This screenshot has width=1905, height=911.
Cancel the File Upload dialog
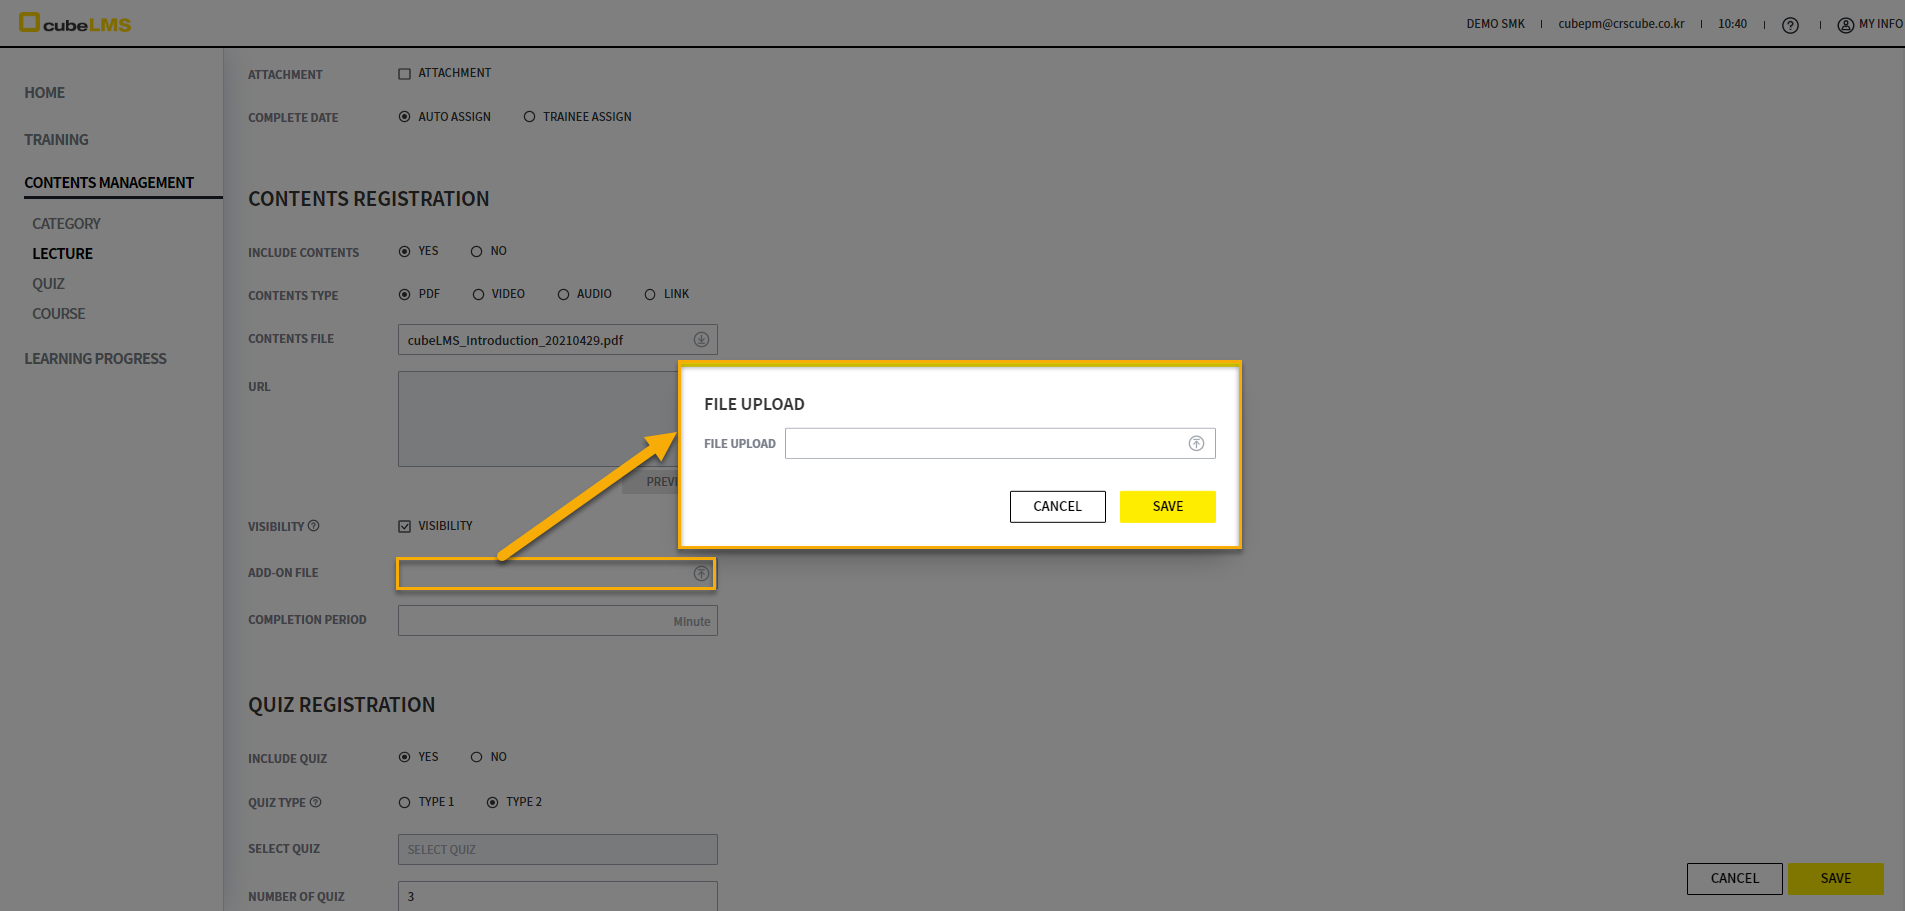[x=1057, y=507]
